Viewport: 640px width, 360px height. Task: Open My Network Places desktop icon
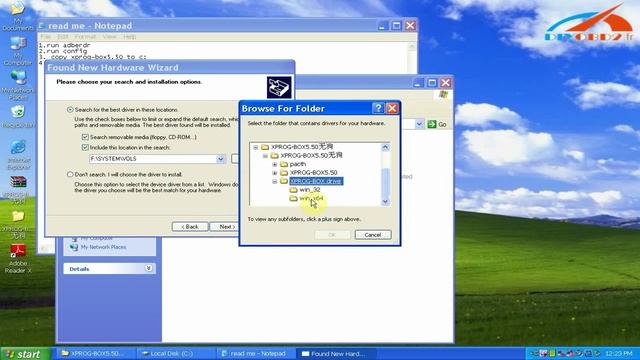point(18,85)
